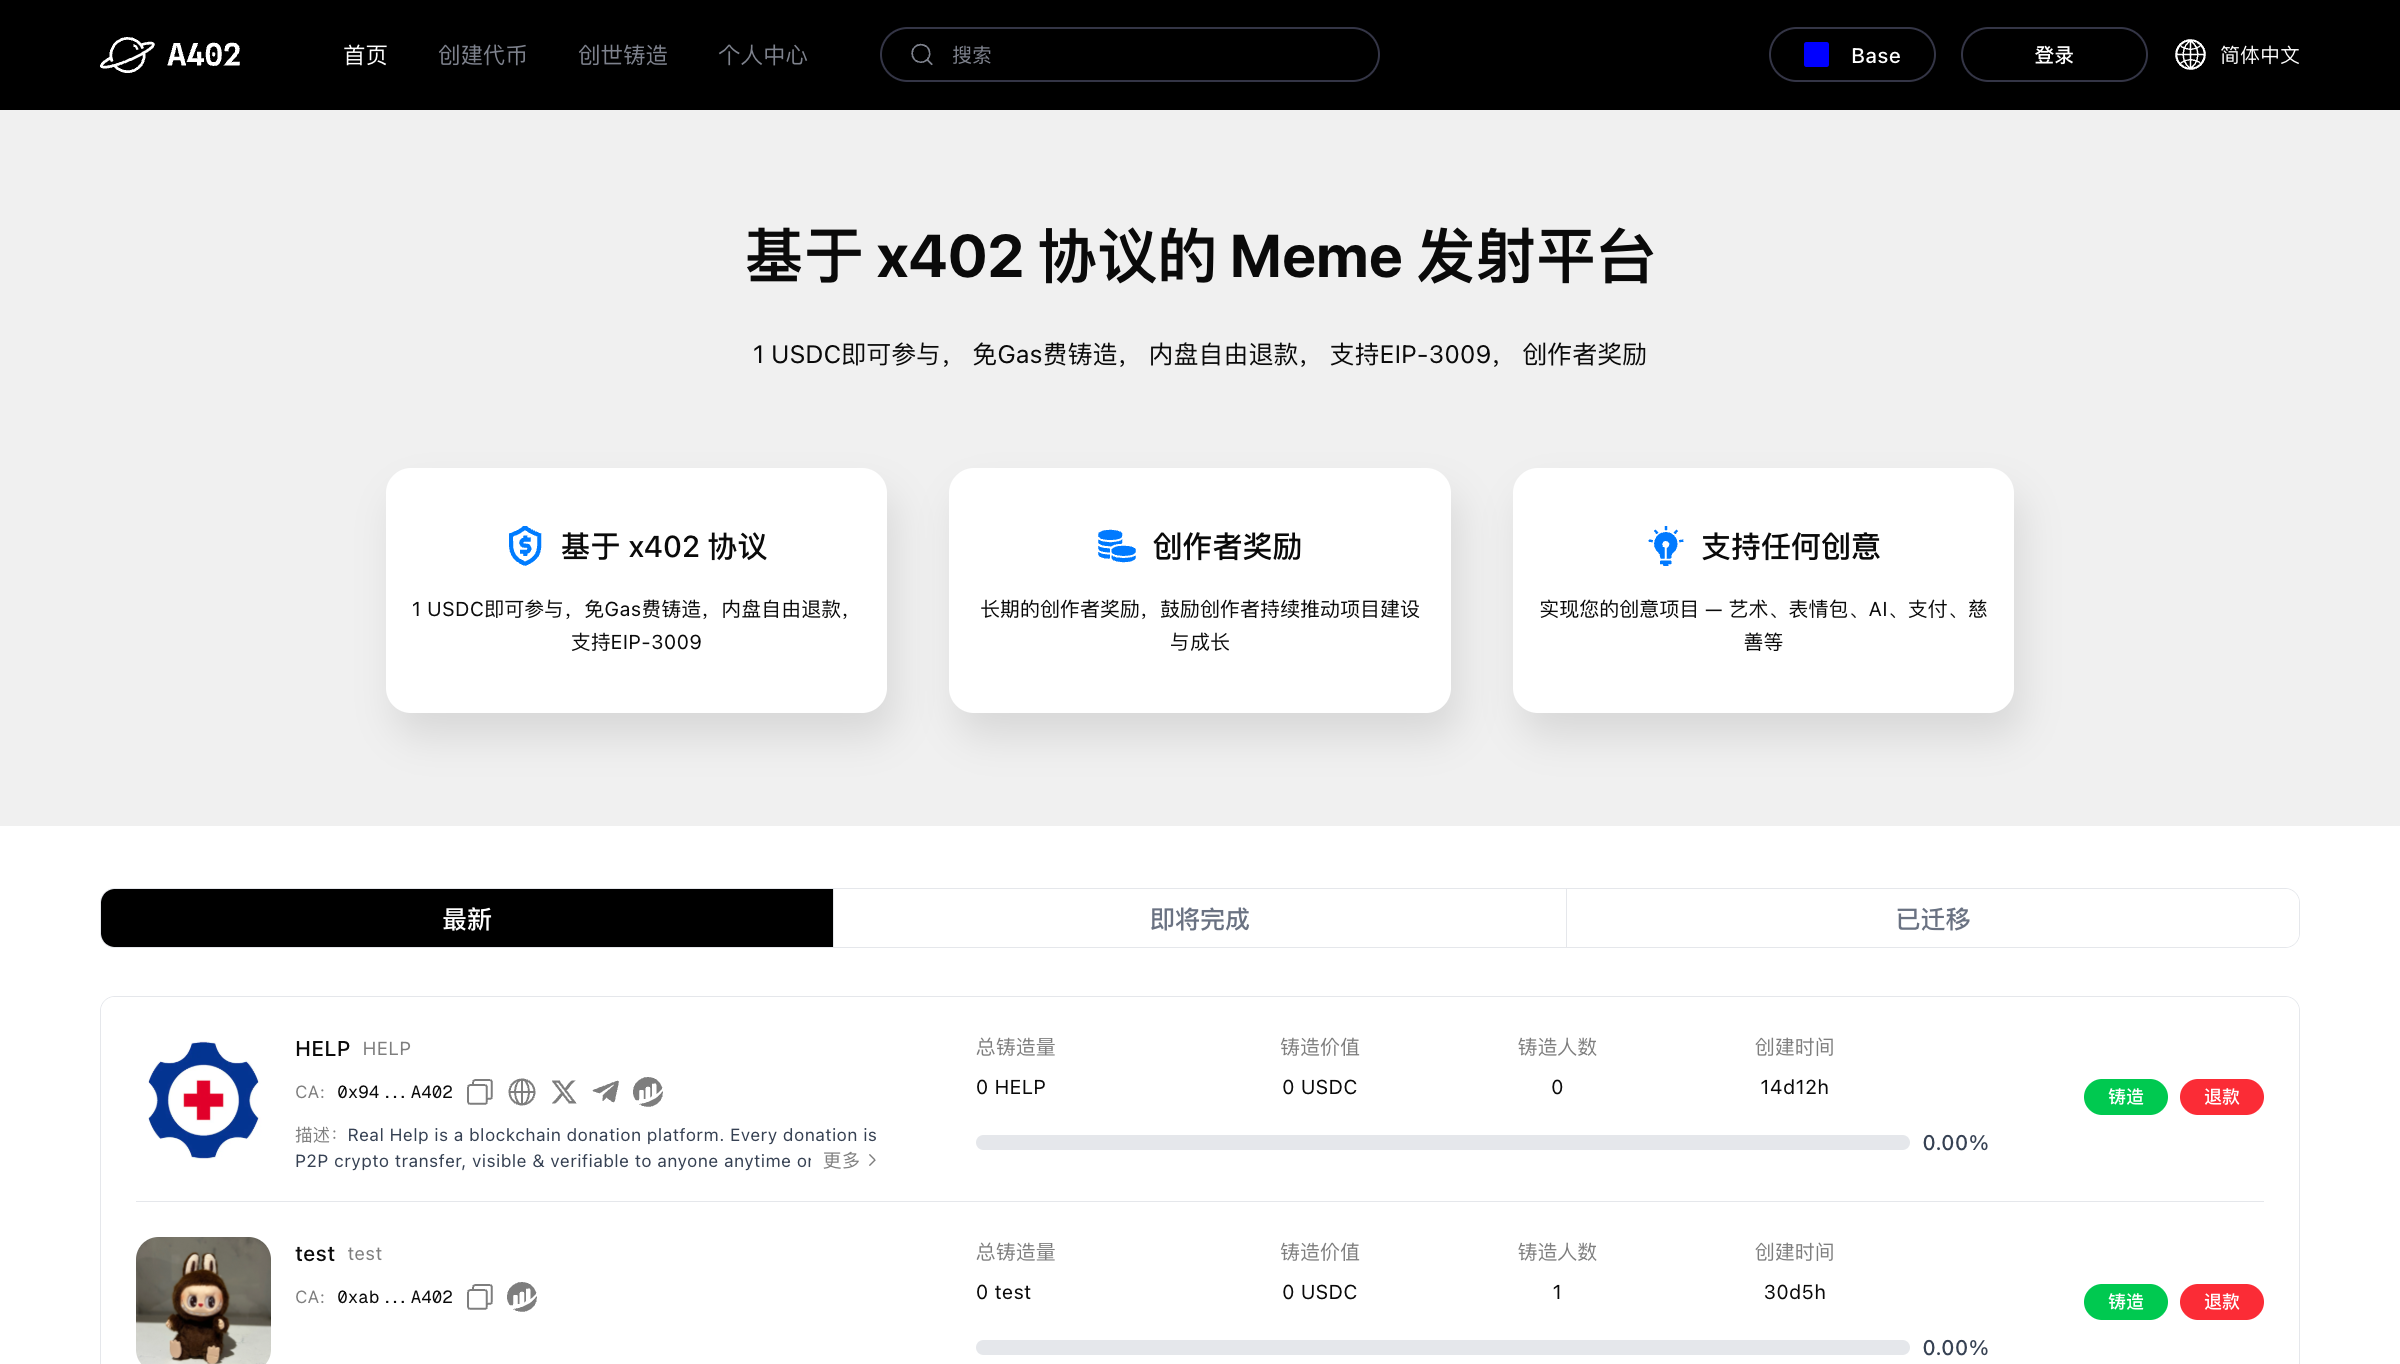Click HELP token minting progress bar

click(1442, 1143)
